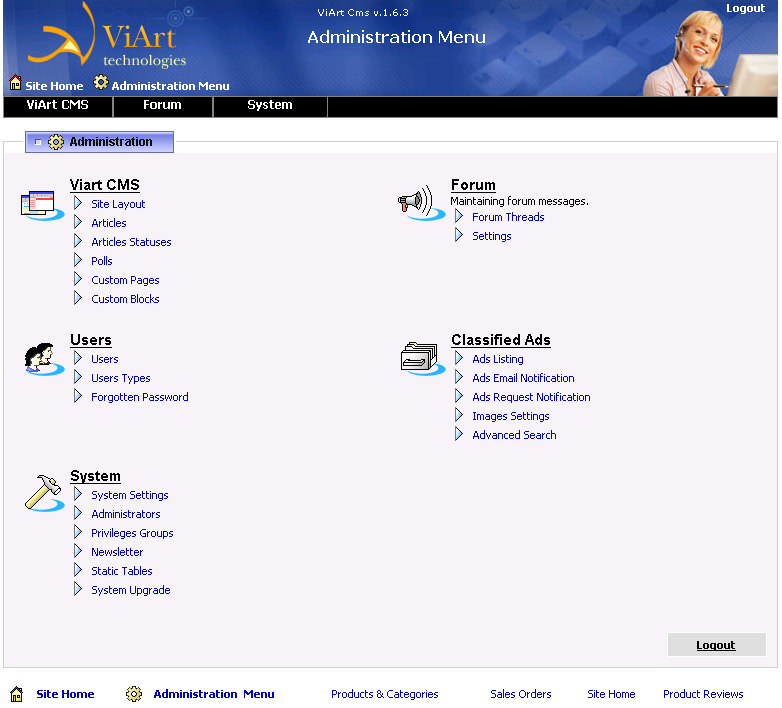782x708 pixels.
Task: Open Ads Request Notification link
Action: [x=531, y=397]
